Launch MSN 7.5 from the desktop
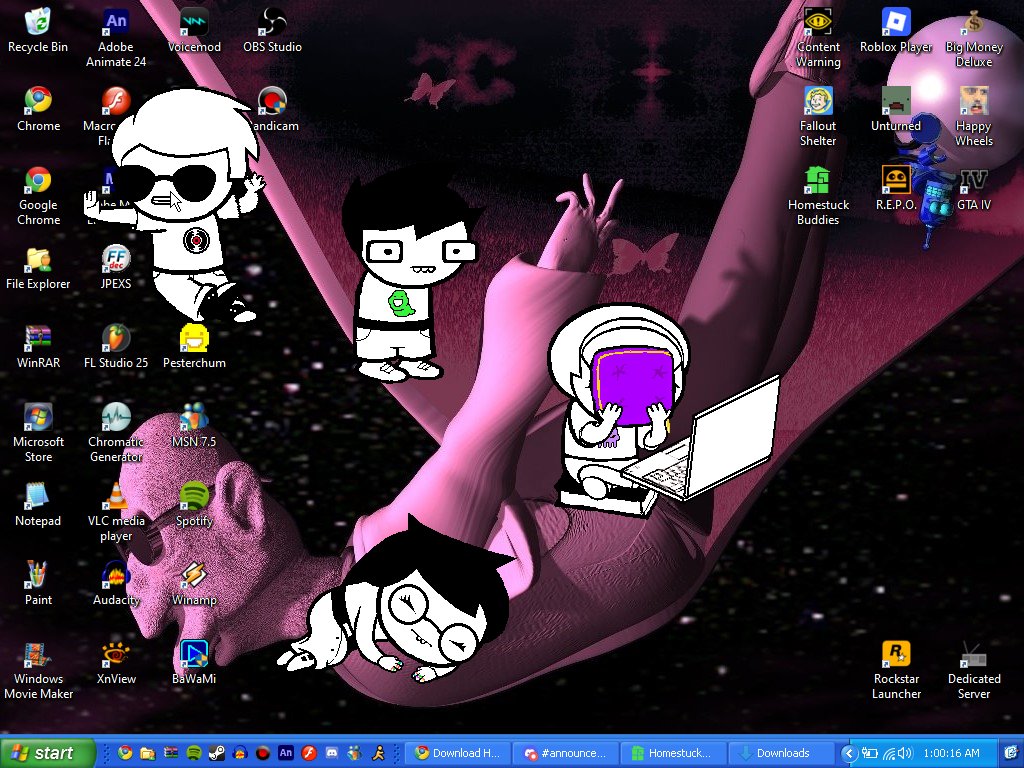Screen dimensions: 1024x768 coord(194,425)
